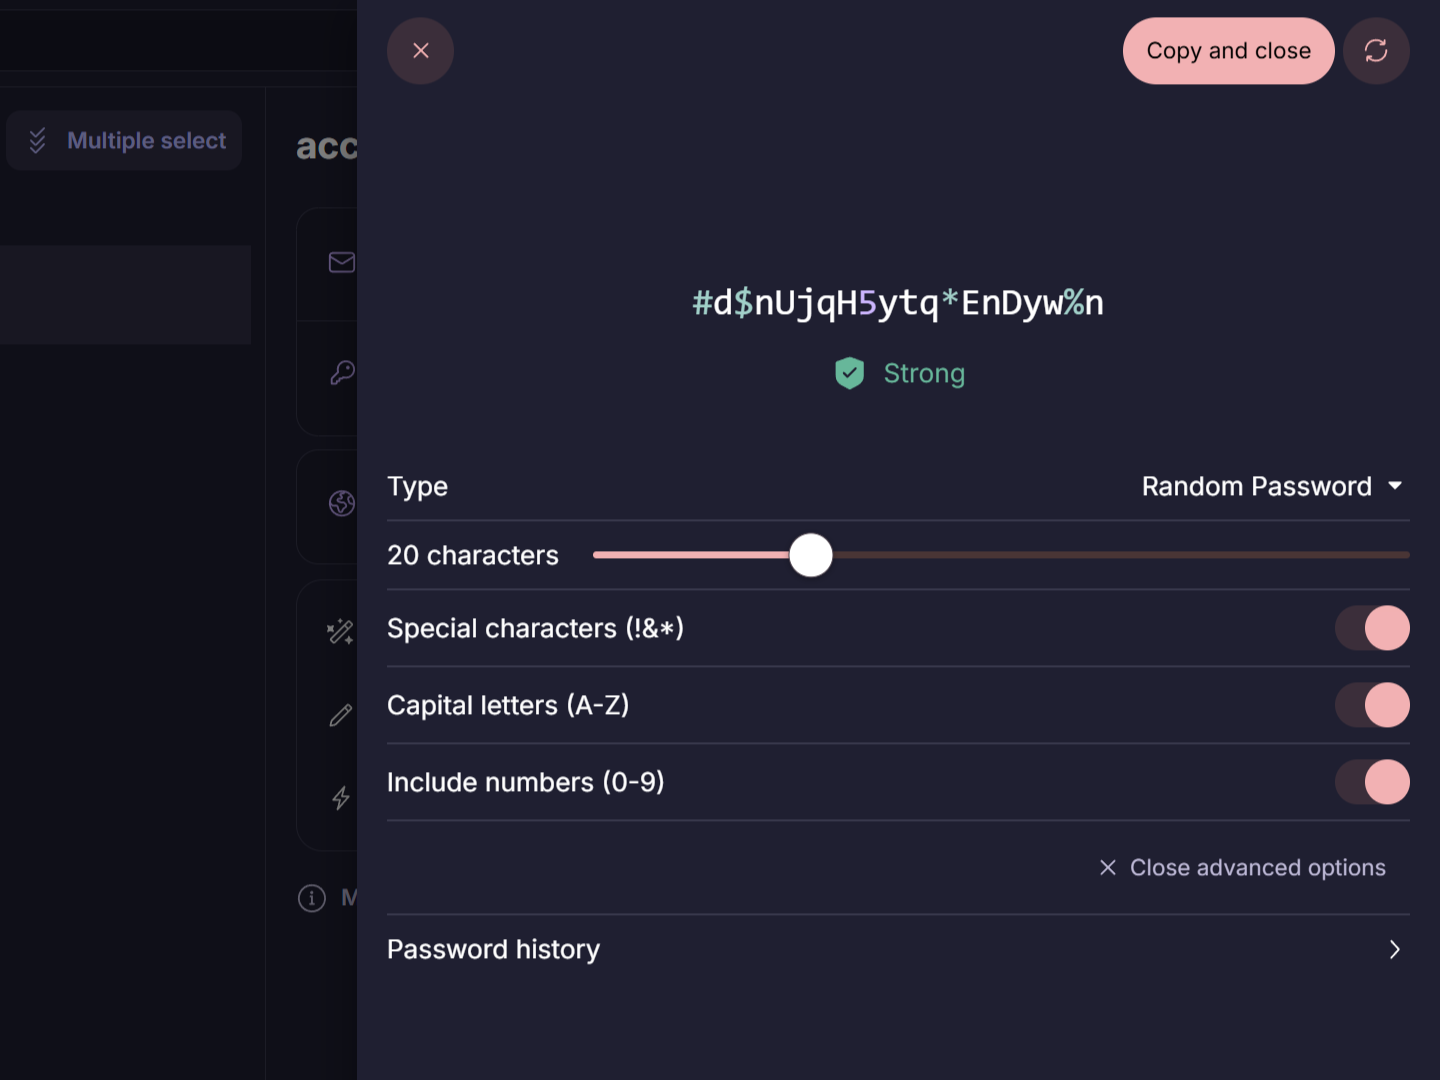Viewport: 1440px width, 1080px height.
Task: Select the lightning bolt icon
Action: tap(341, 798)
